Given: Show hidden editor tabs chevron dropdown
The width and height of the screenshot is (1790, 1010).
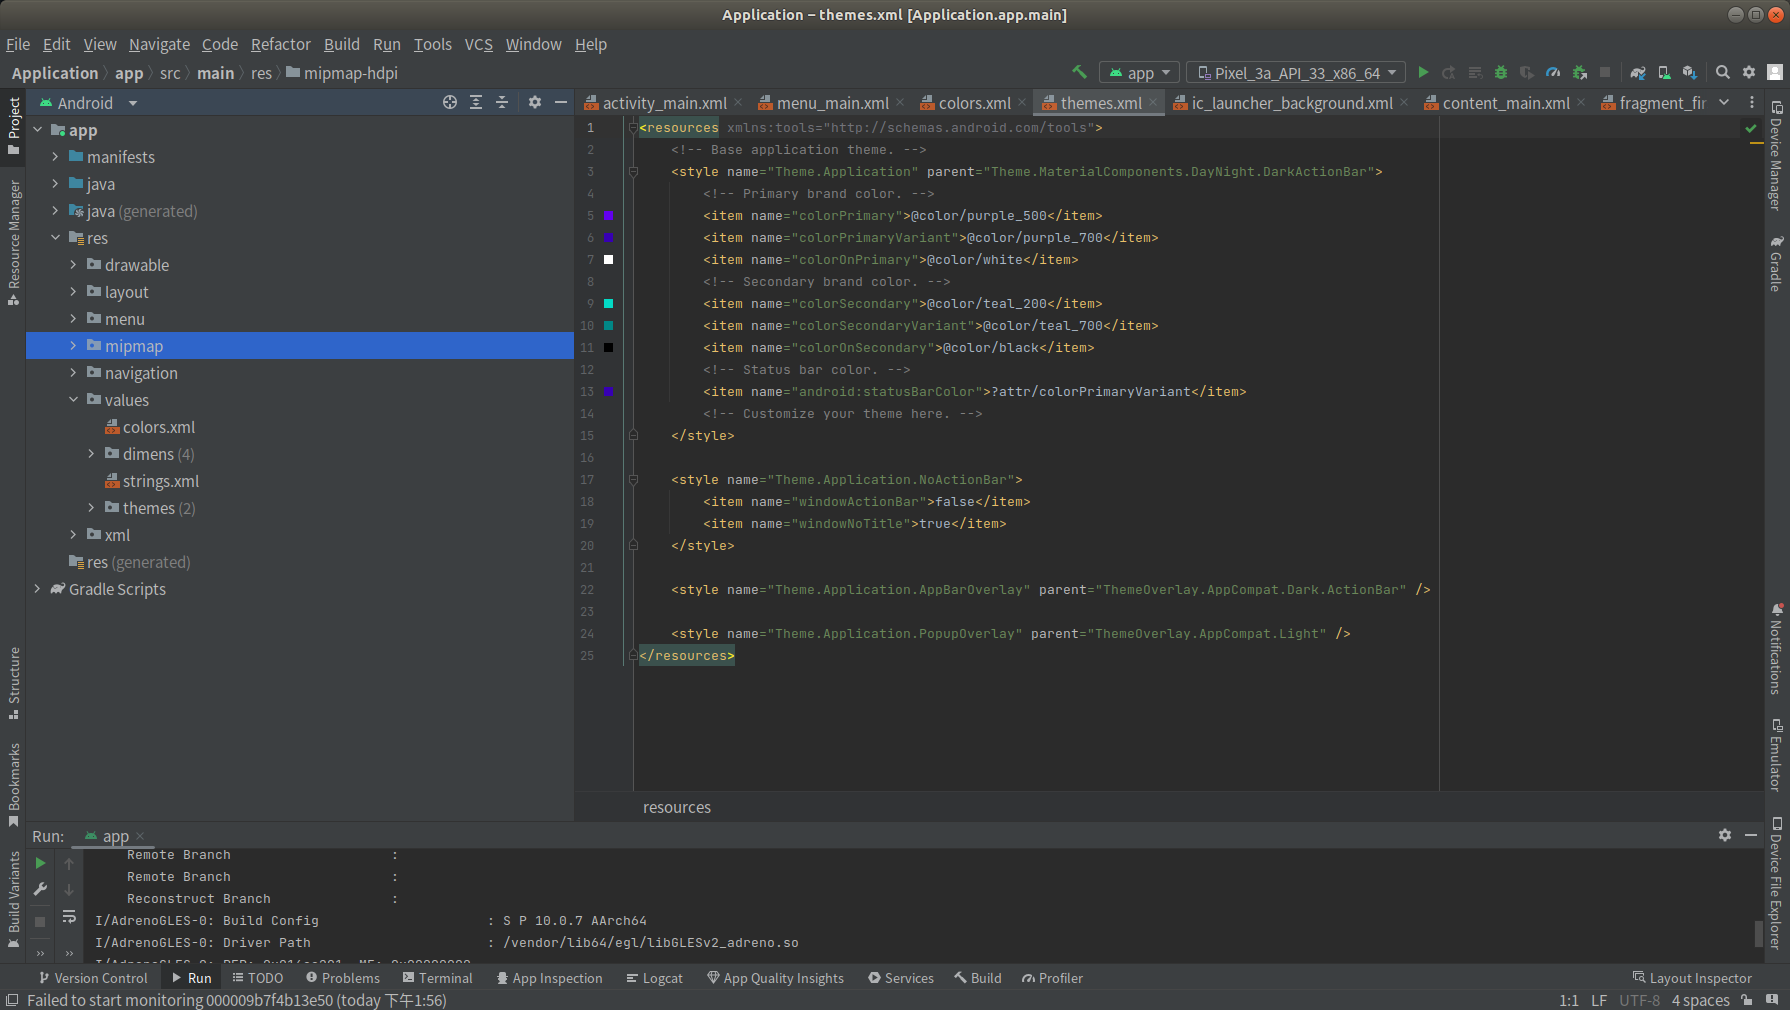Looking at the screenshot, I should 1724,102.
